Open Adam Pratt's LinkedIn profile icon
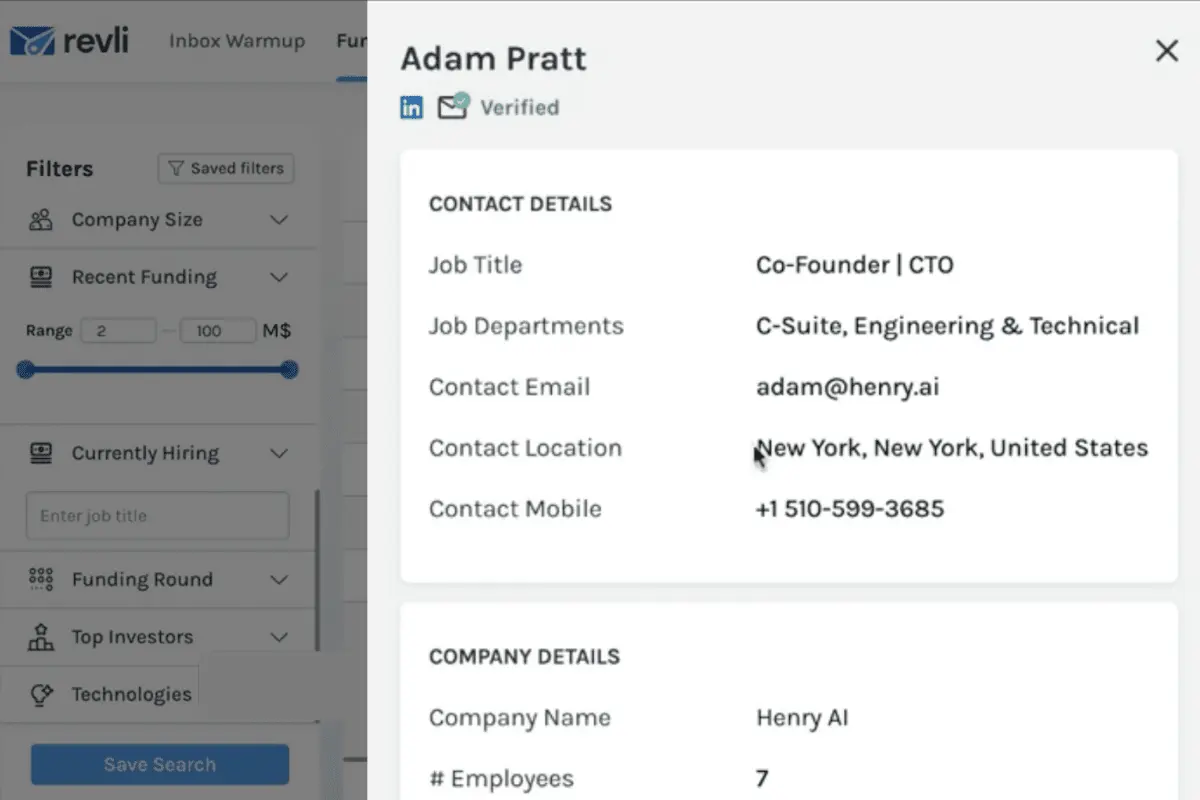Image resolution: width=1200 pixels, height=800 pixels. [x=411, y=108]
